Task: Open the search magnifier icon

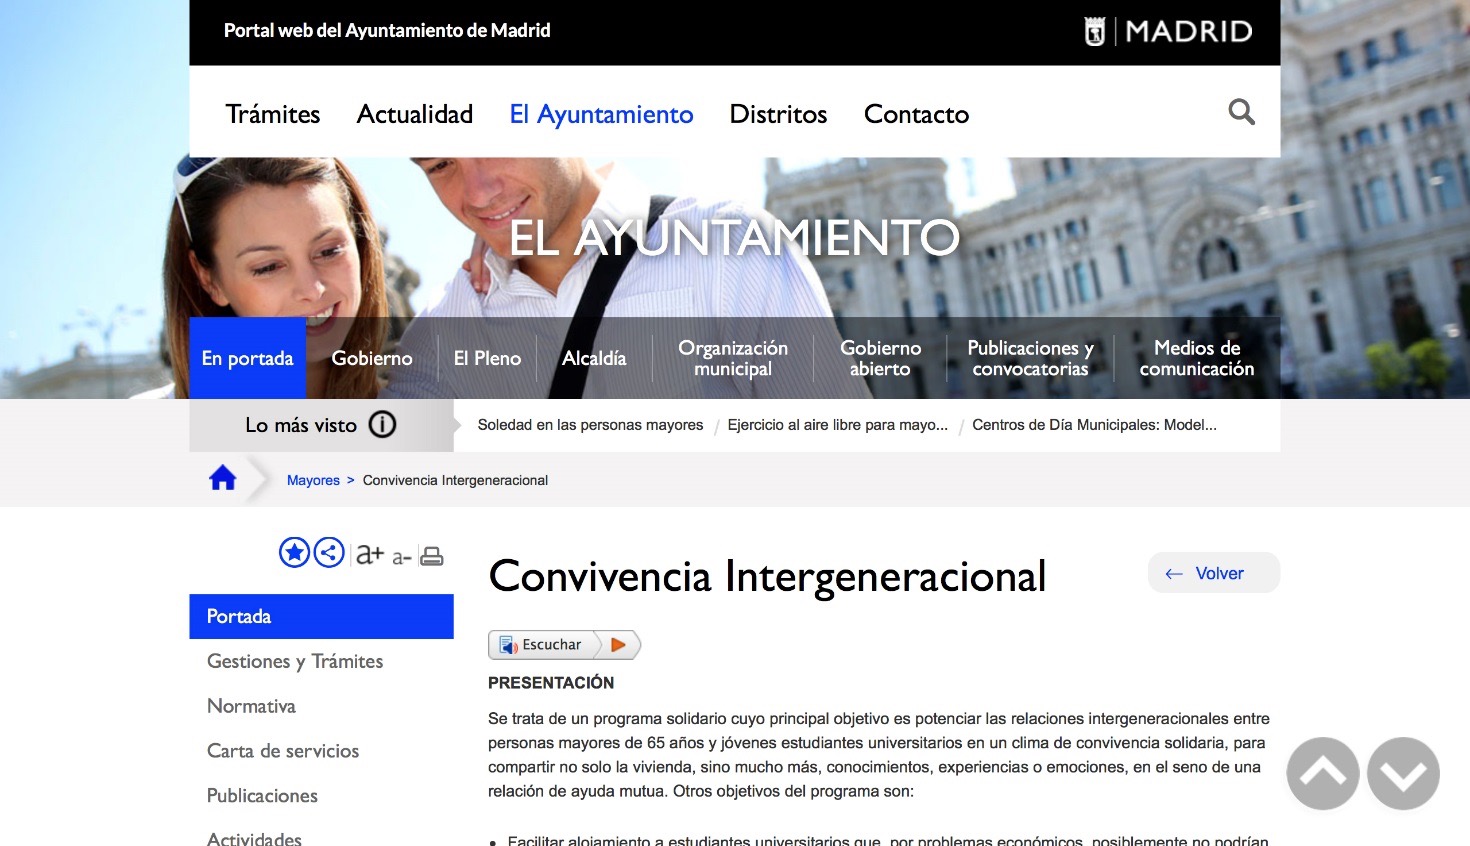Action: (x=1241, y=112)
